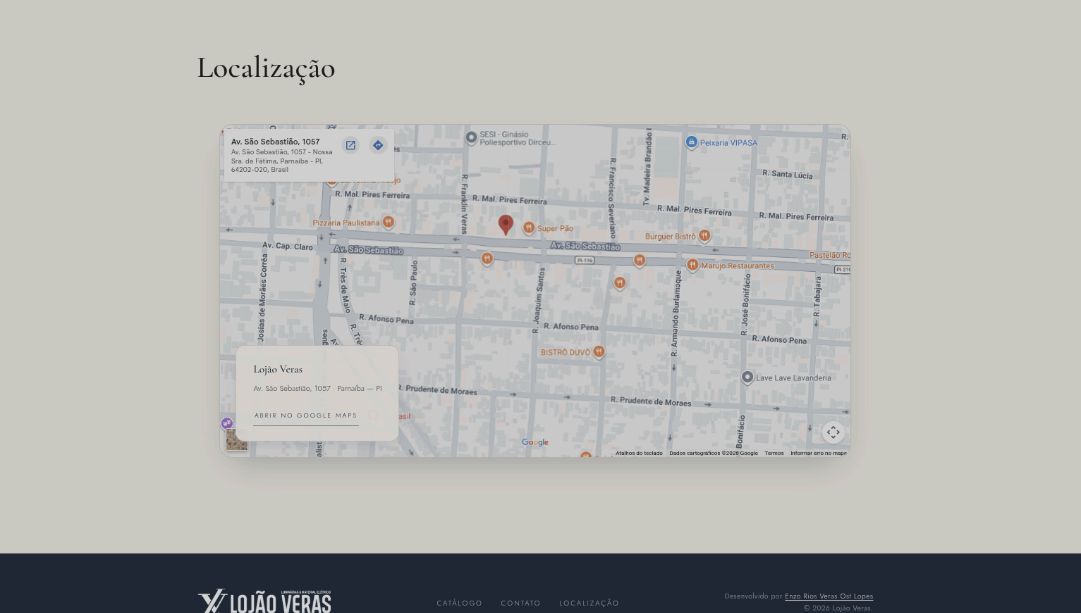The height and width of the screenshot is (613, 1081).
Task: Select the Marujo Restaurantes marker icon
Action: click(692, 265)
